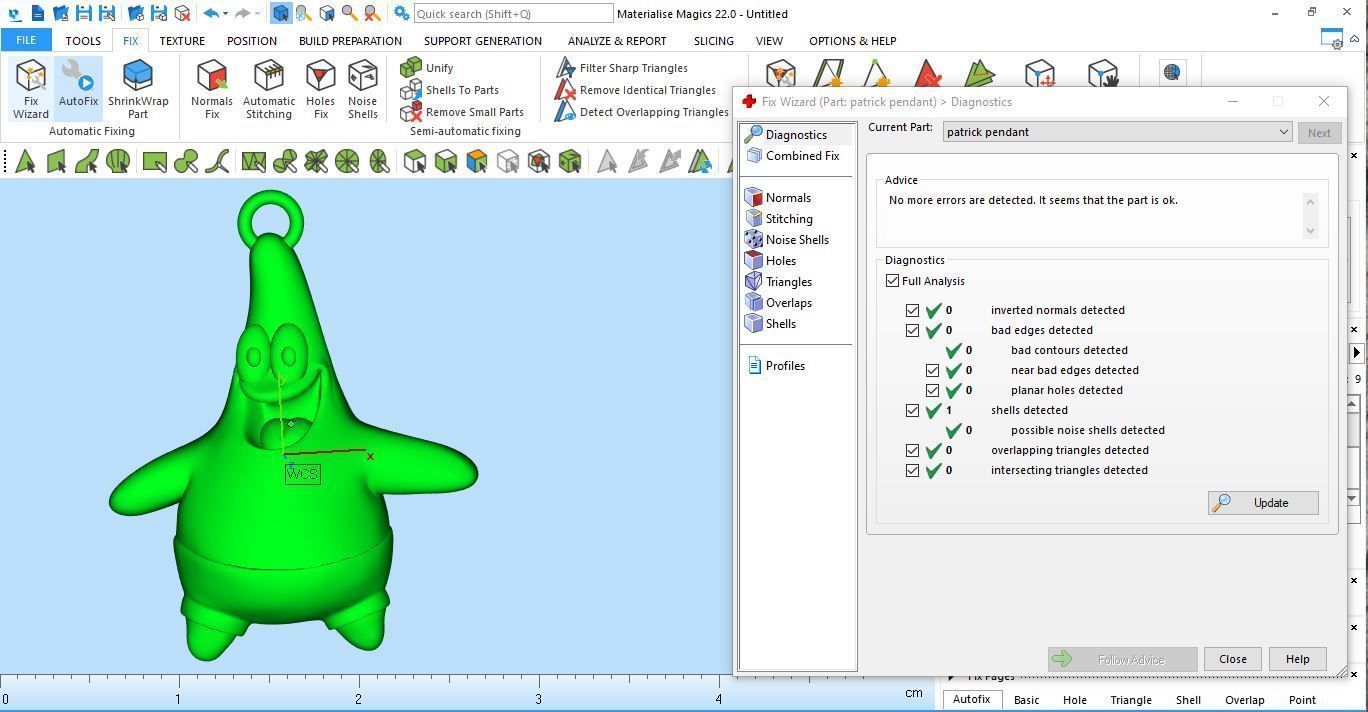Open Overlaps page in wizard sidebar

pyautogui.click(x=779, y=303)
